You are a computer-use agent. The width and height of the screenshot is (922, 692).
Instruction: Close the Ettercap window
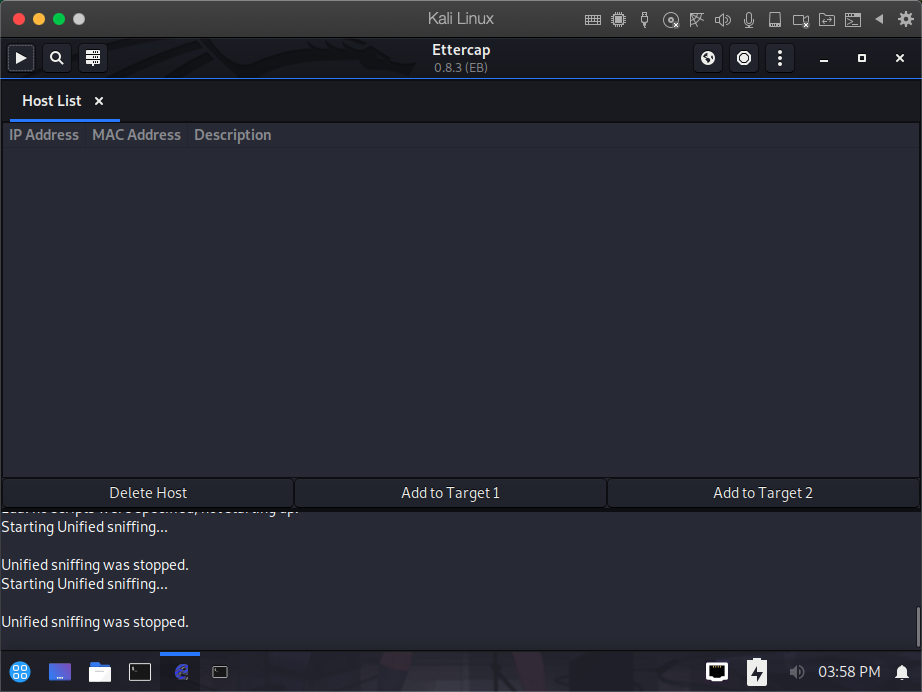[x=900, y=58]
